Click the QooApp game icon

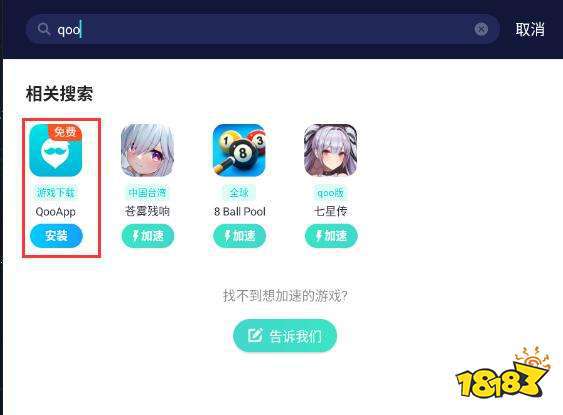click(56, 150)
